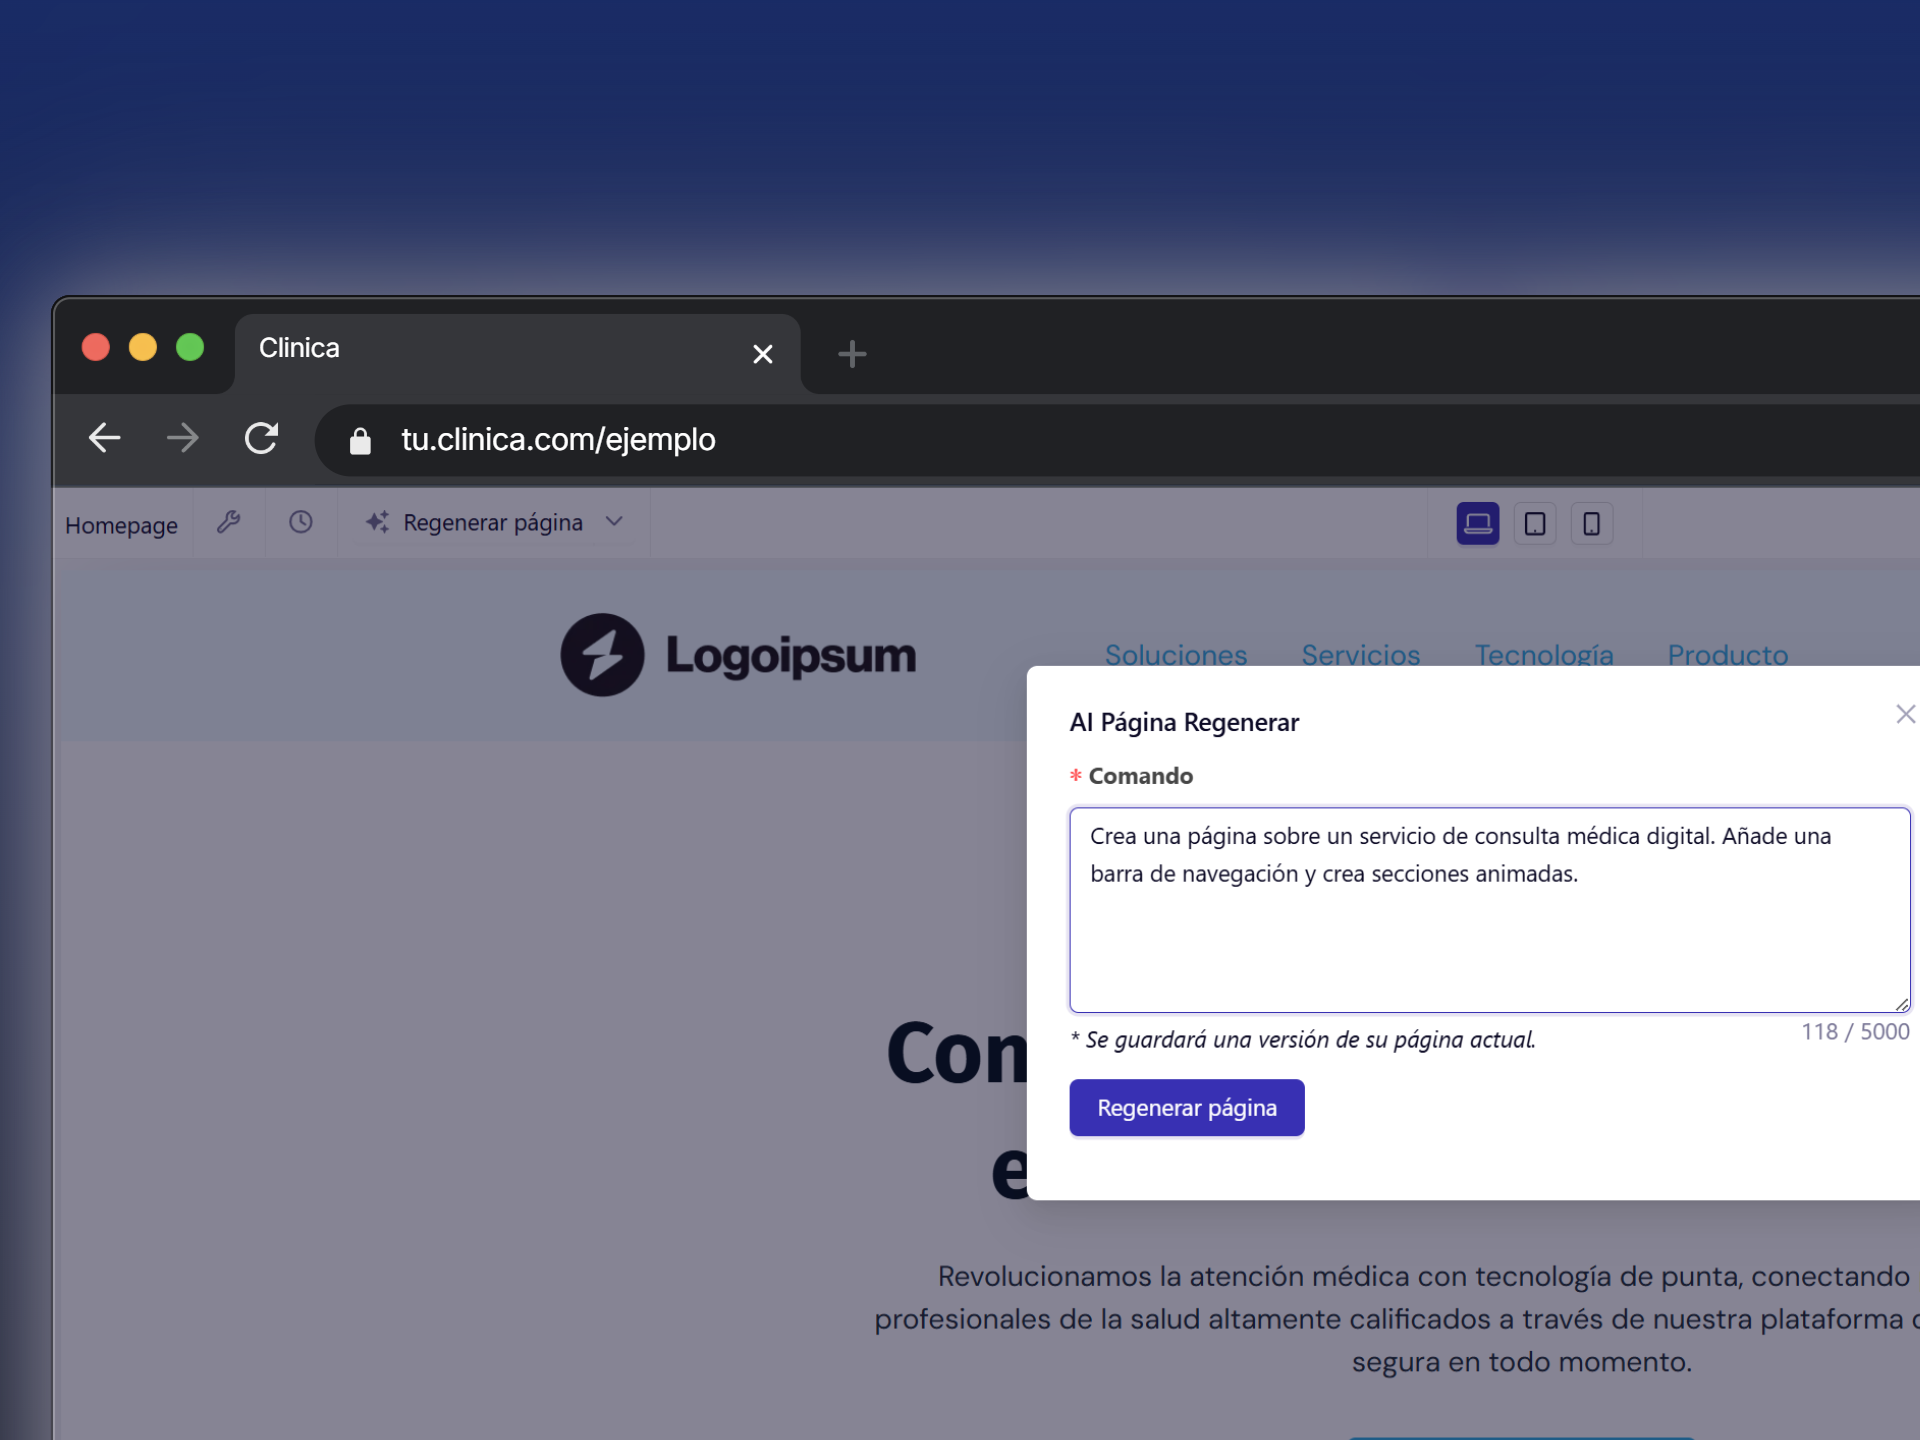This screenshot has width=1920, height=1440.
Task: Open the wrench settings icon
Action: [x=229, y=522]
